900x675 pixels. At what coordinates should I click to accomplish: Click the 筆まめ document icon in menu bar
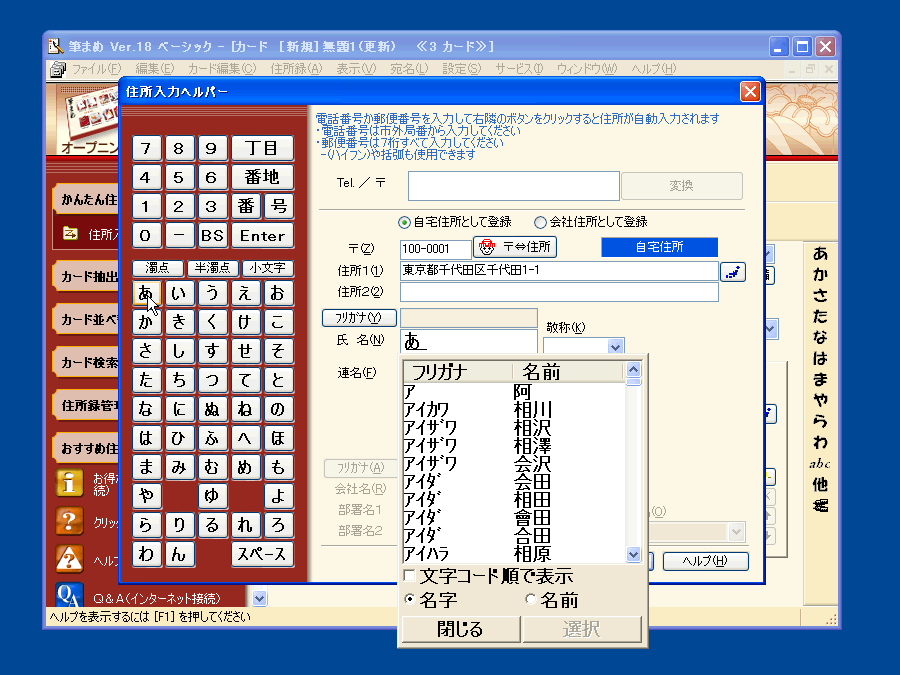click(x=58, y=69)
